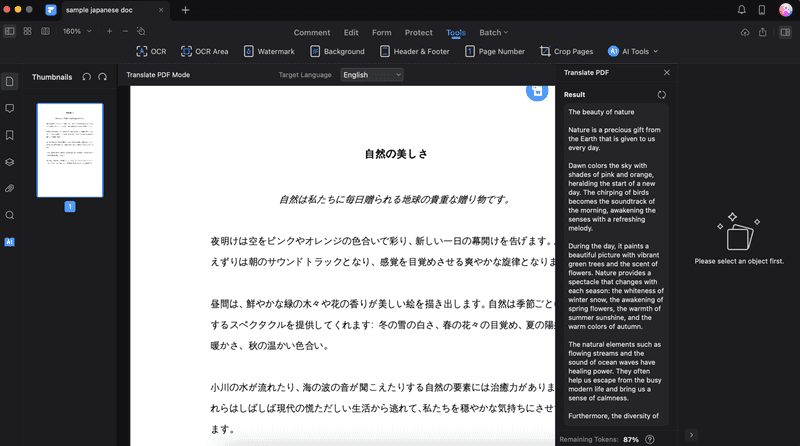800x446 pixels.
Task: Click the rotate view icon in toolbar
Action: point(141,31)
